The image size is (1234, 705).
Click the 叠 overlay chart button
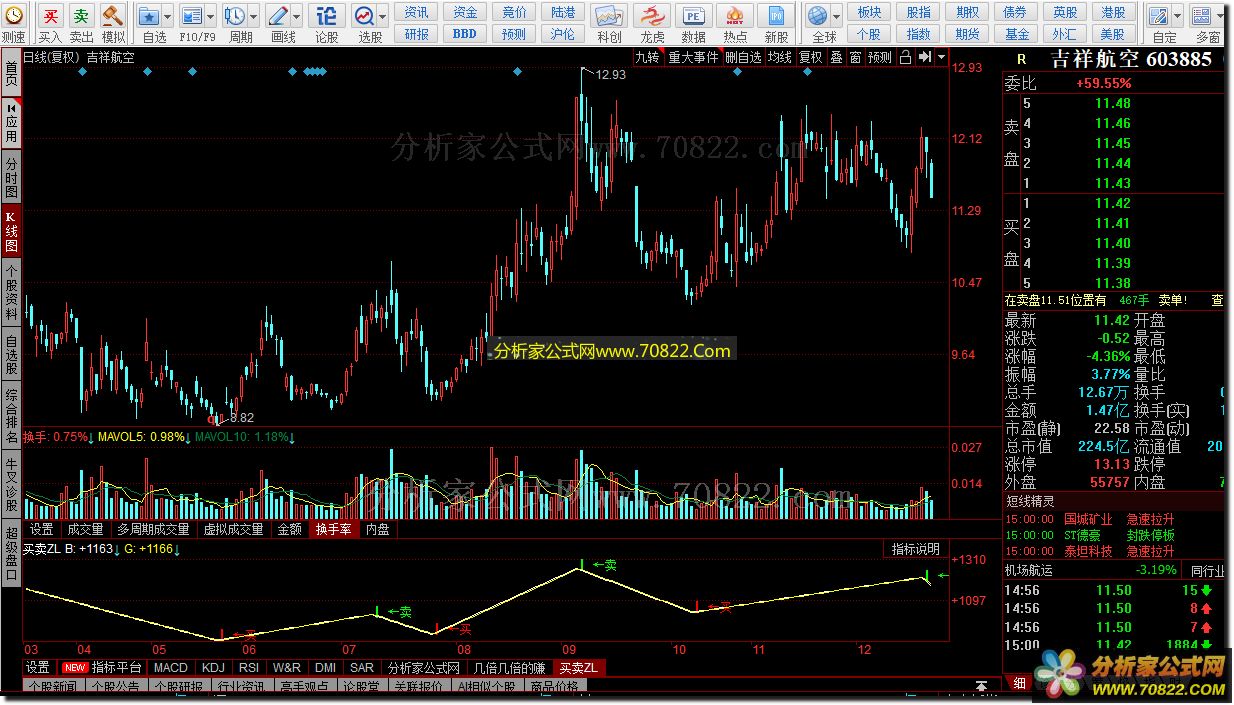click(837, 57)
